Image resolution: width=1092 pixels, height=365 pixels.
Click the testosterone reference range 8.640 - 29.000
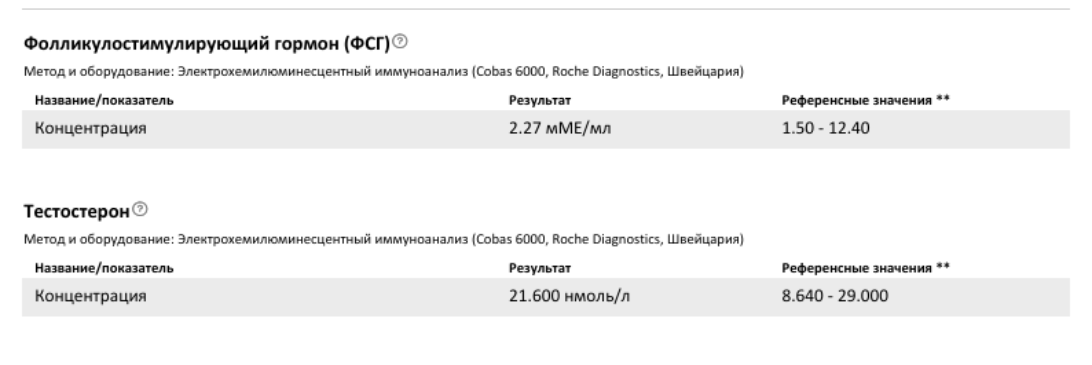tap(835, 296)
